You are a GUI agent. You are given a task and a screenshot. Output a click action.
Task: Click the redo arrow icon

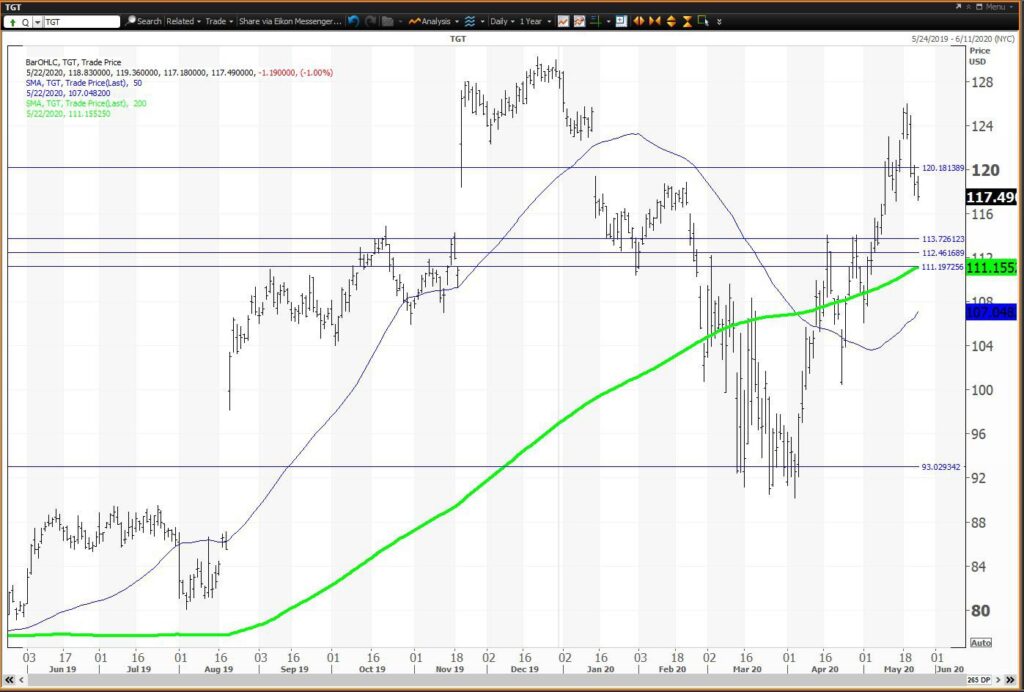coord(370,22)
